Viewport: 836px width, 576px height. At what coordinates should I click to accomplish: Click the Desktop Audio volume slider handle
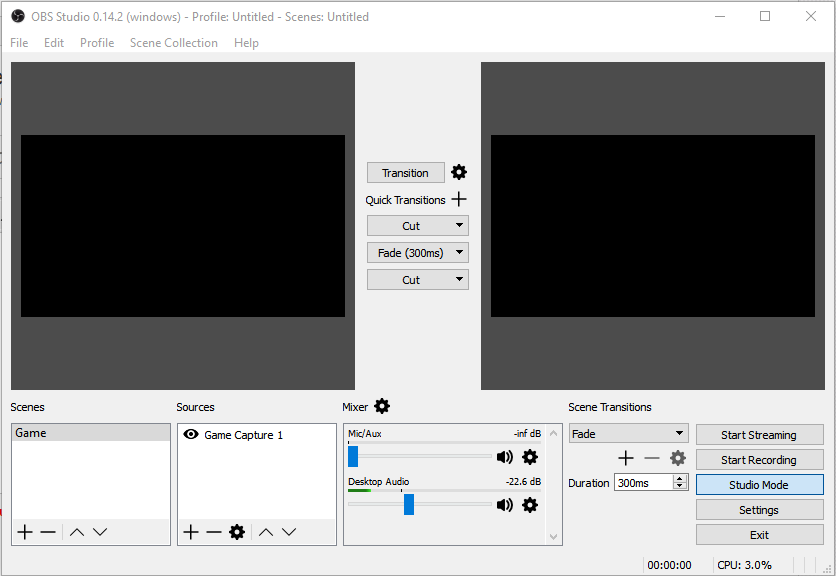[x=409, y=505]
